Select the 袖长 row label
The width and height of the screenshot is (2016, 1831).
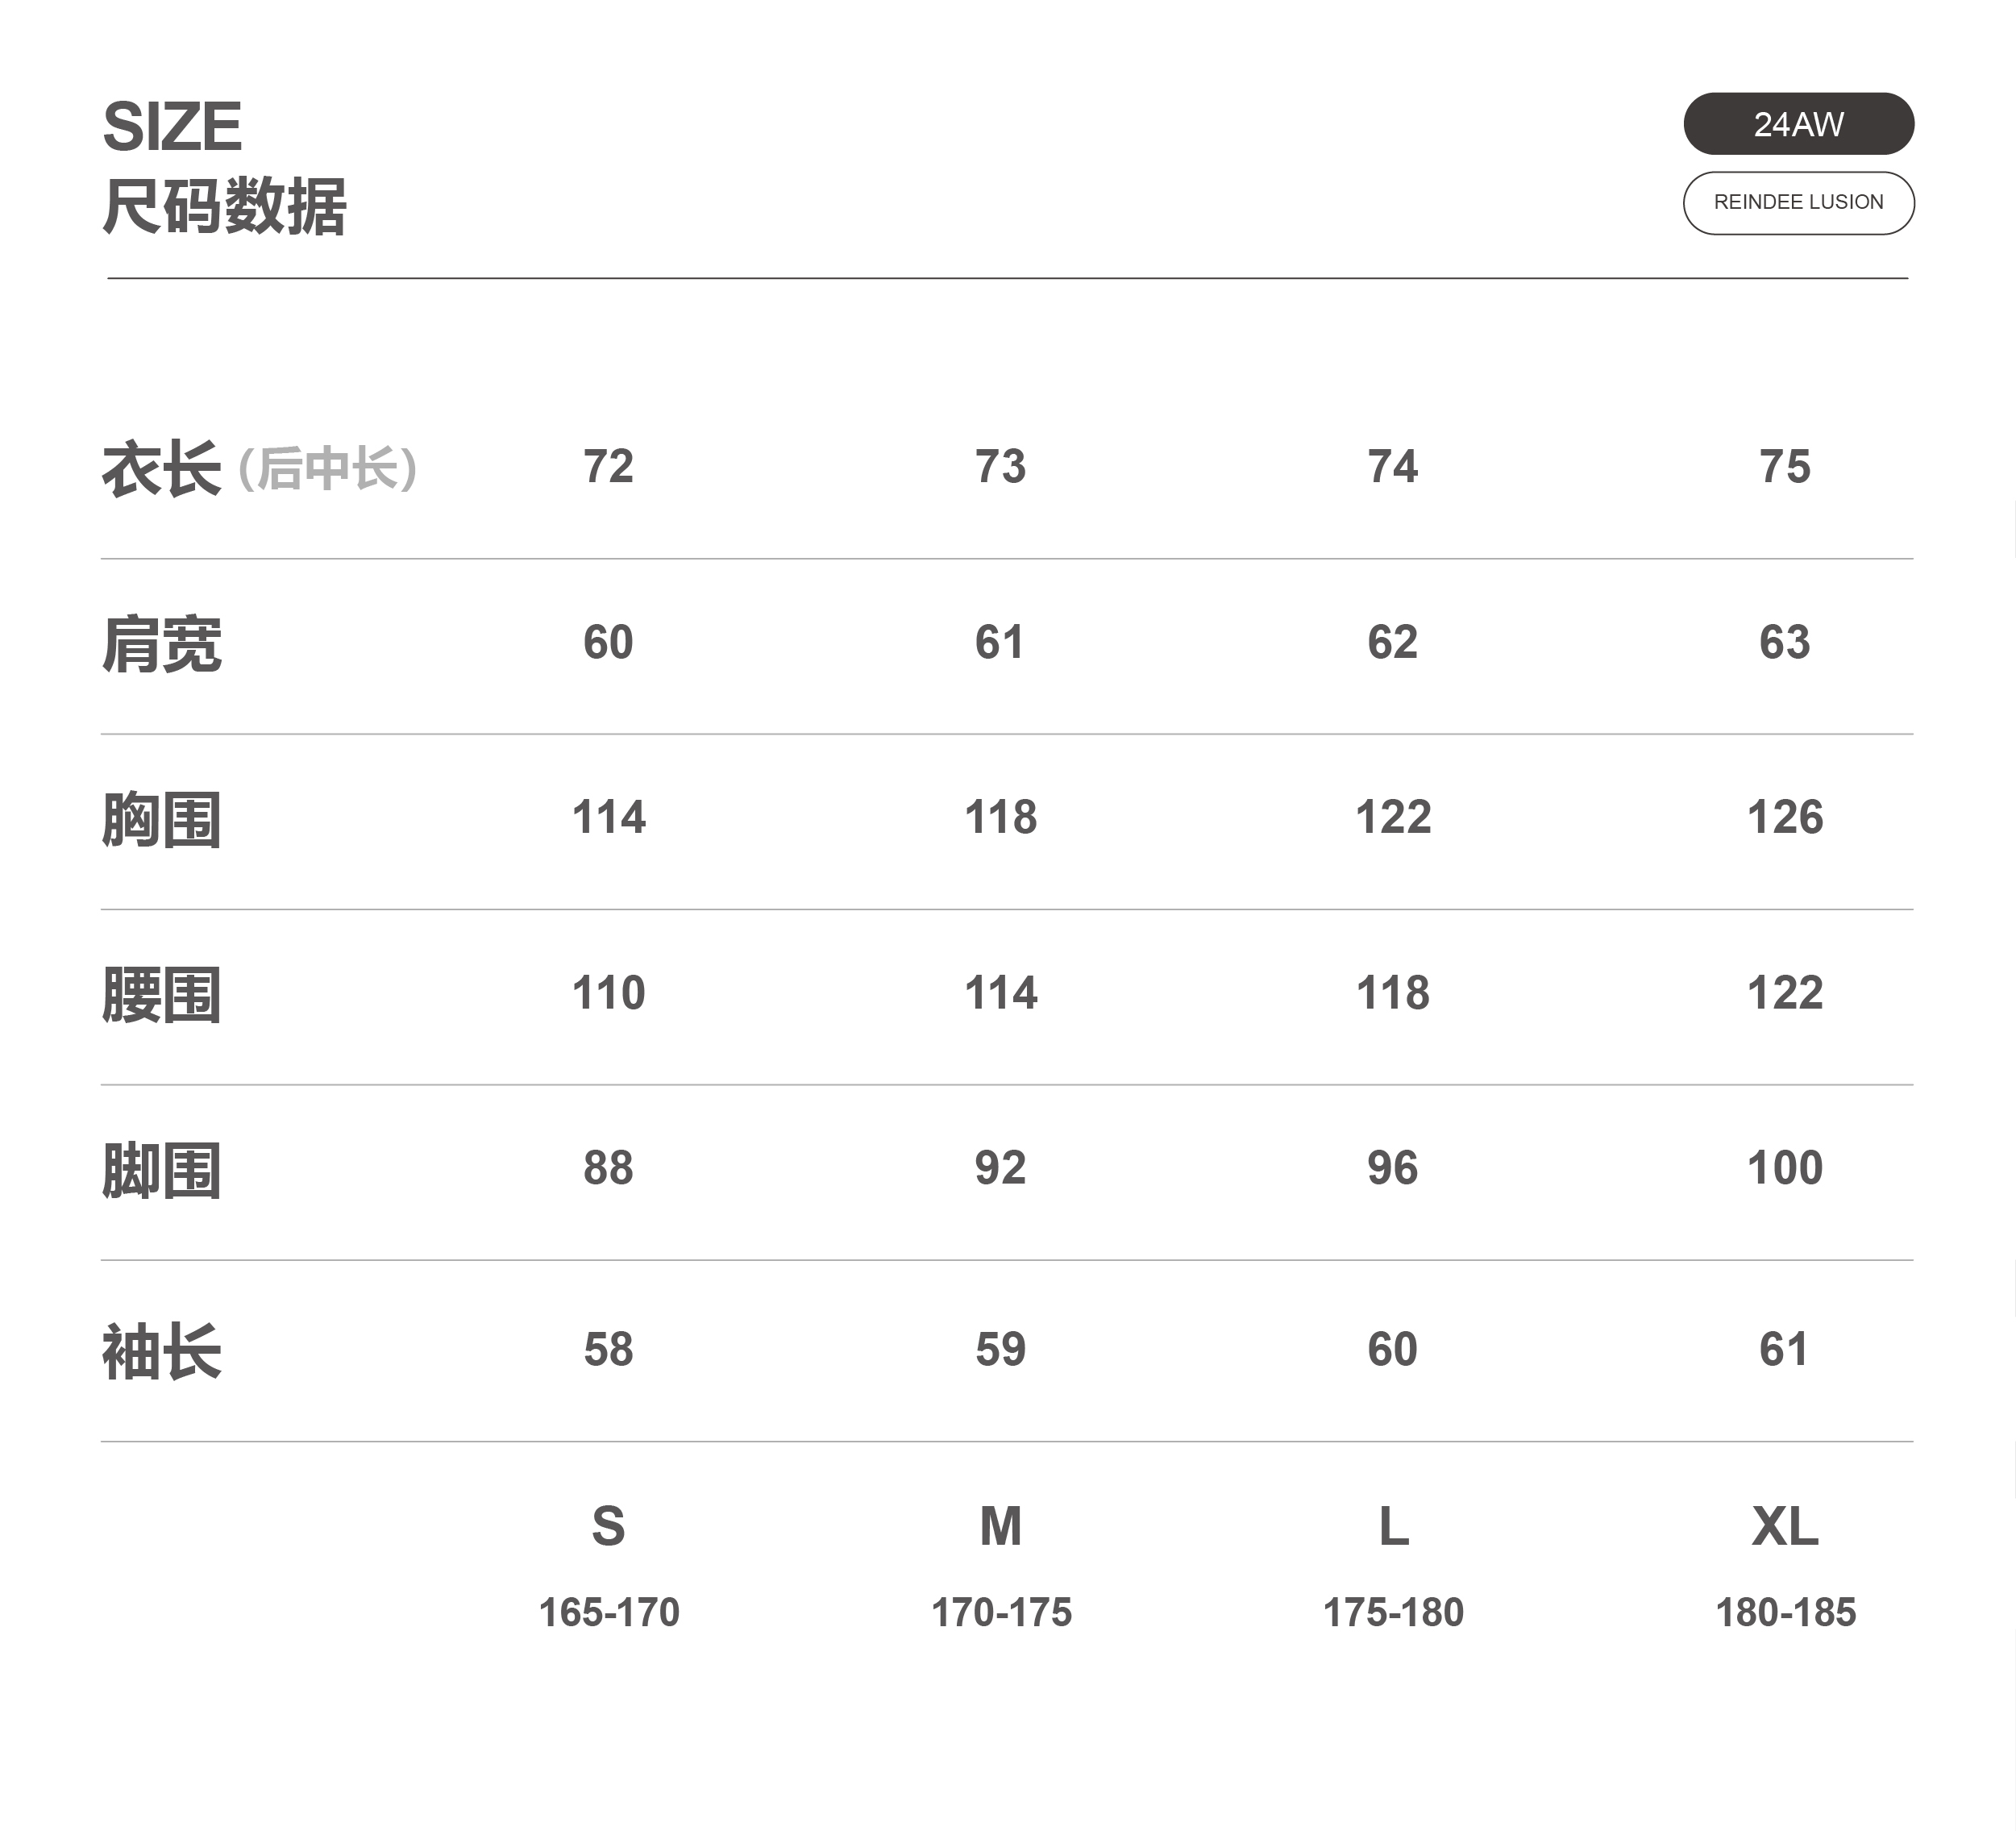pos(161,1351)
